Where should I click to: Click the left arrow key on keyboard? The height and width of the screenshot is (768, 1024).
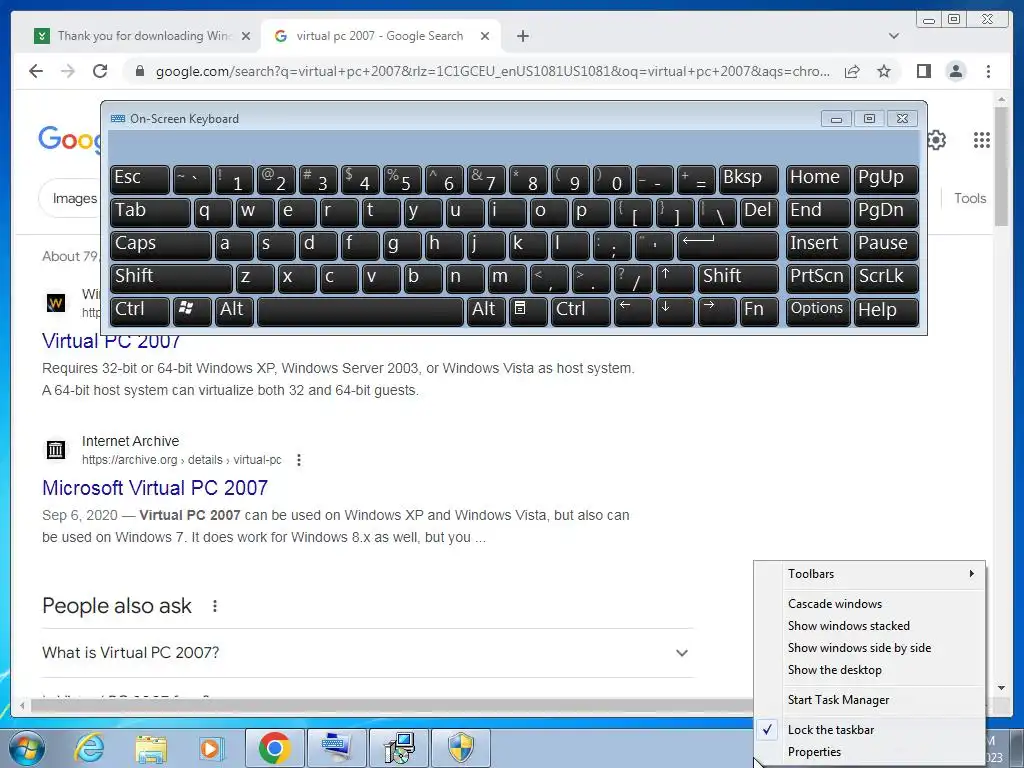coord(633,311)
